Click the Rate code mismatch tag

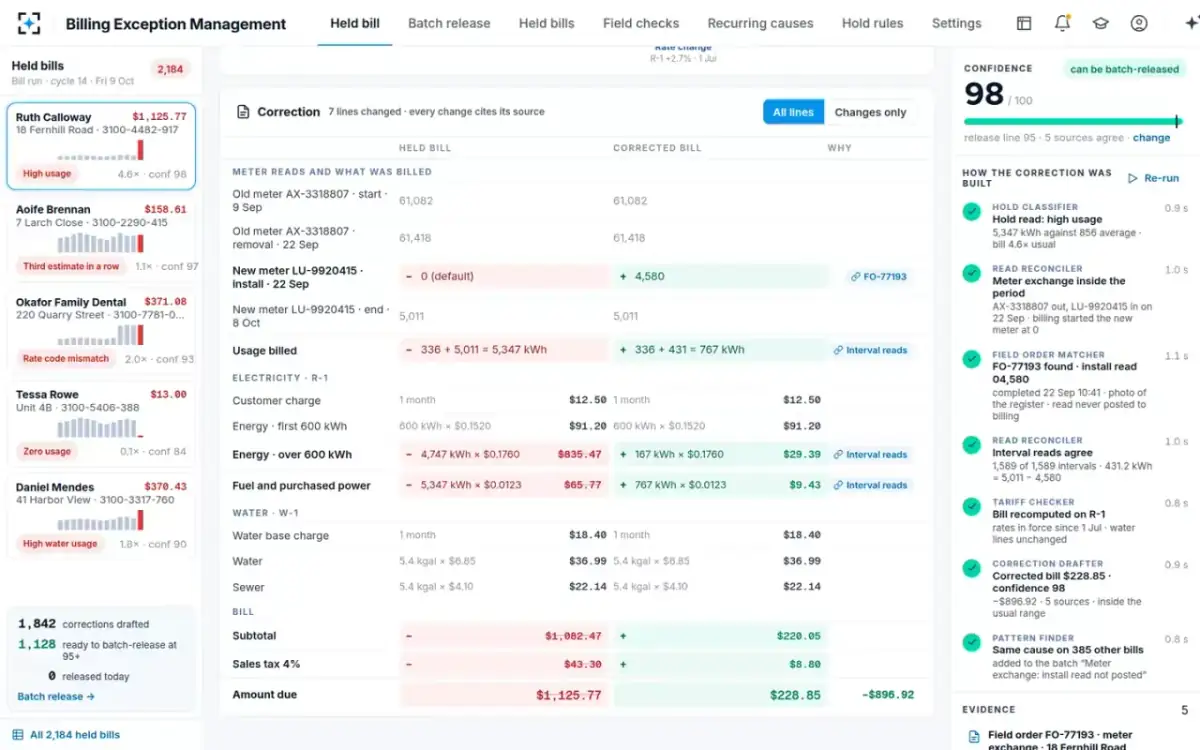[66, 358]
